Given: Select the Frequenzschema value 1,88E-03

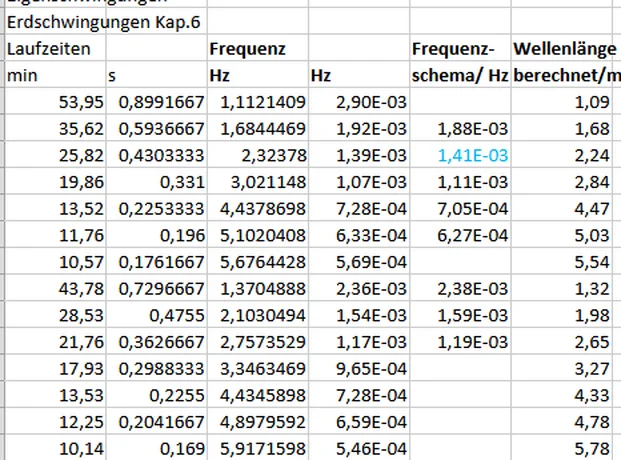Looking at the screenshot, I should click(459, 128).
